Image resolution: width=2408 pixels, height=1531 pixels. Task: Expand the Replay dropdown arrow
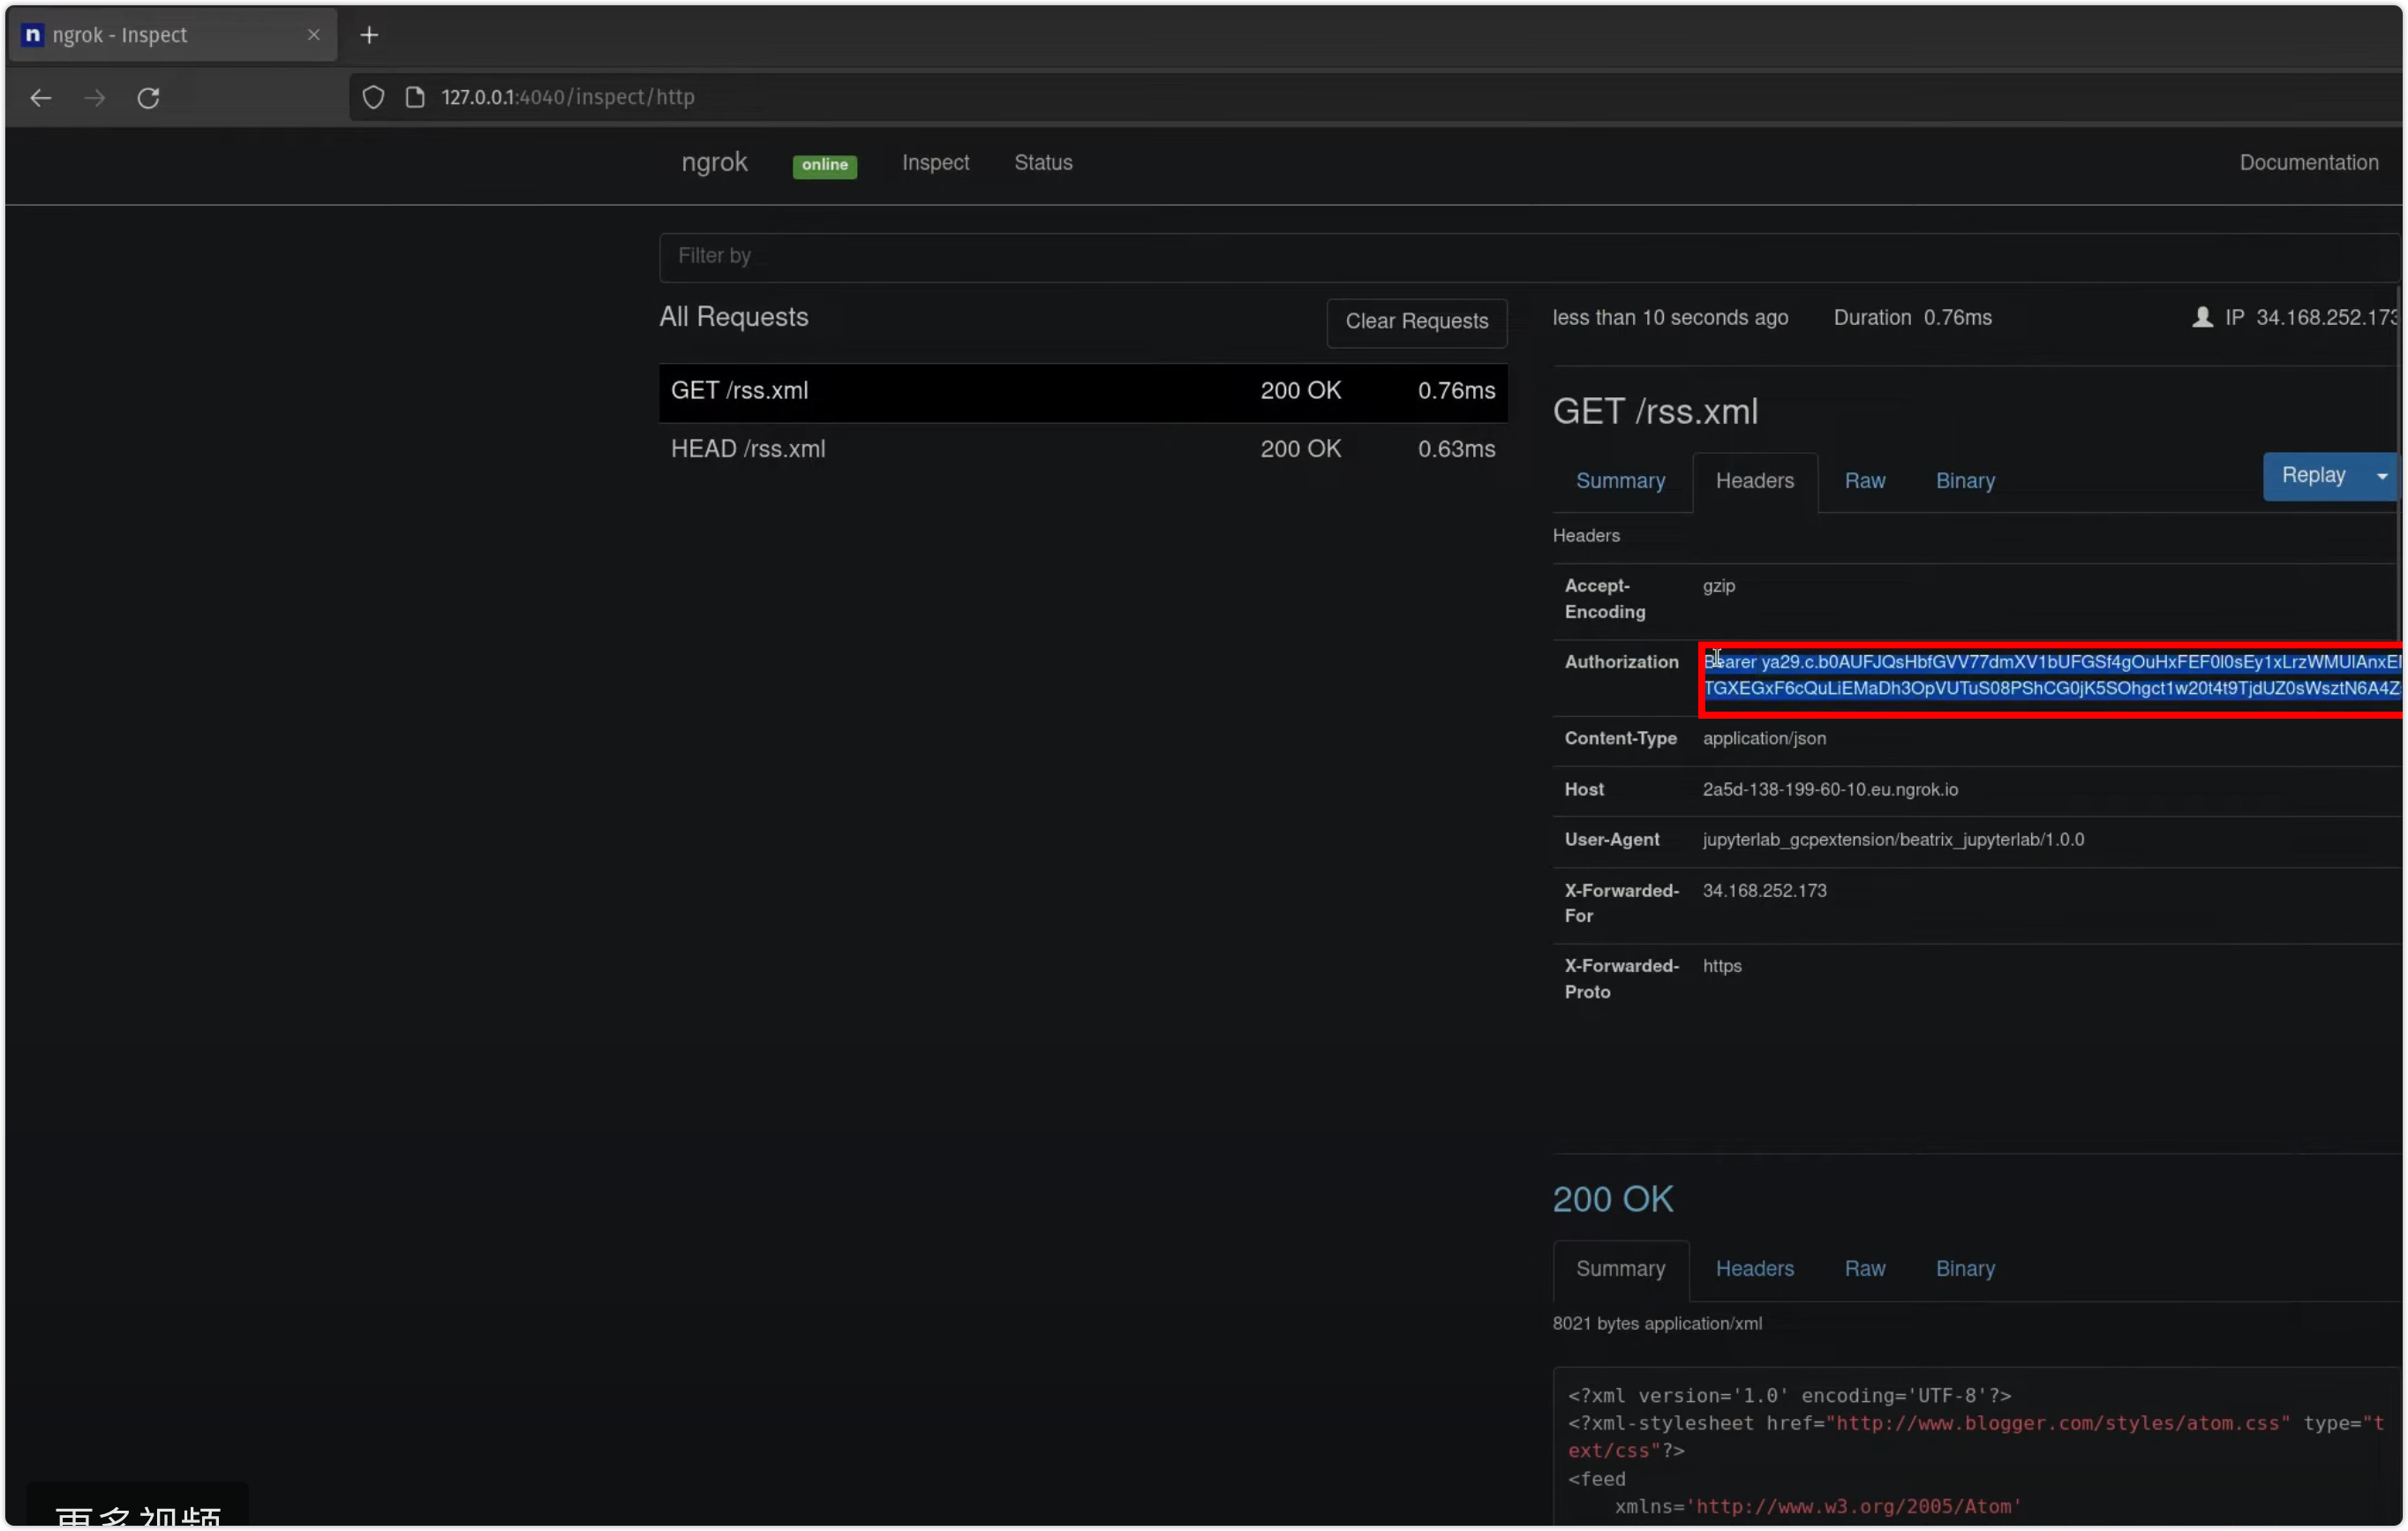[2382, 476]
